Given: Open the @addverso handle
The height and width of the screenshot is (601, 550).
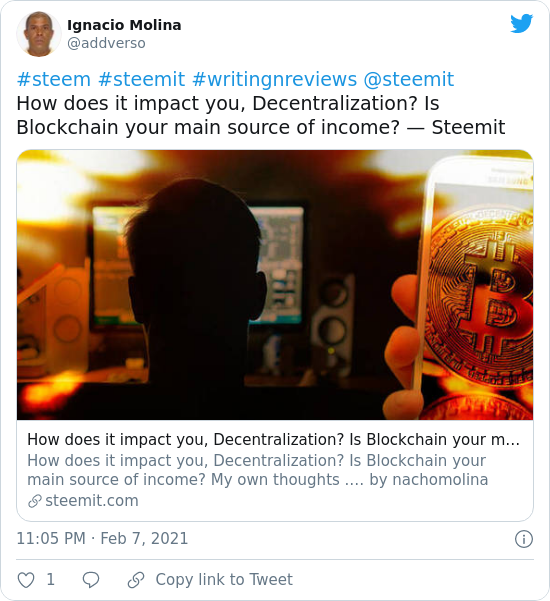Looking at the screenshot, I should [106, 43].
